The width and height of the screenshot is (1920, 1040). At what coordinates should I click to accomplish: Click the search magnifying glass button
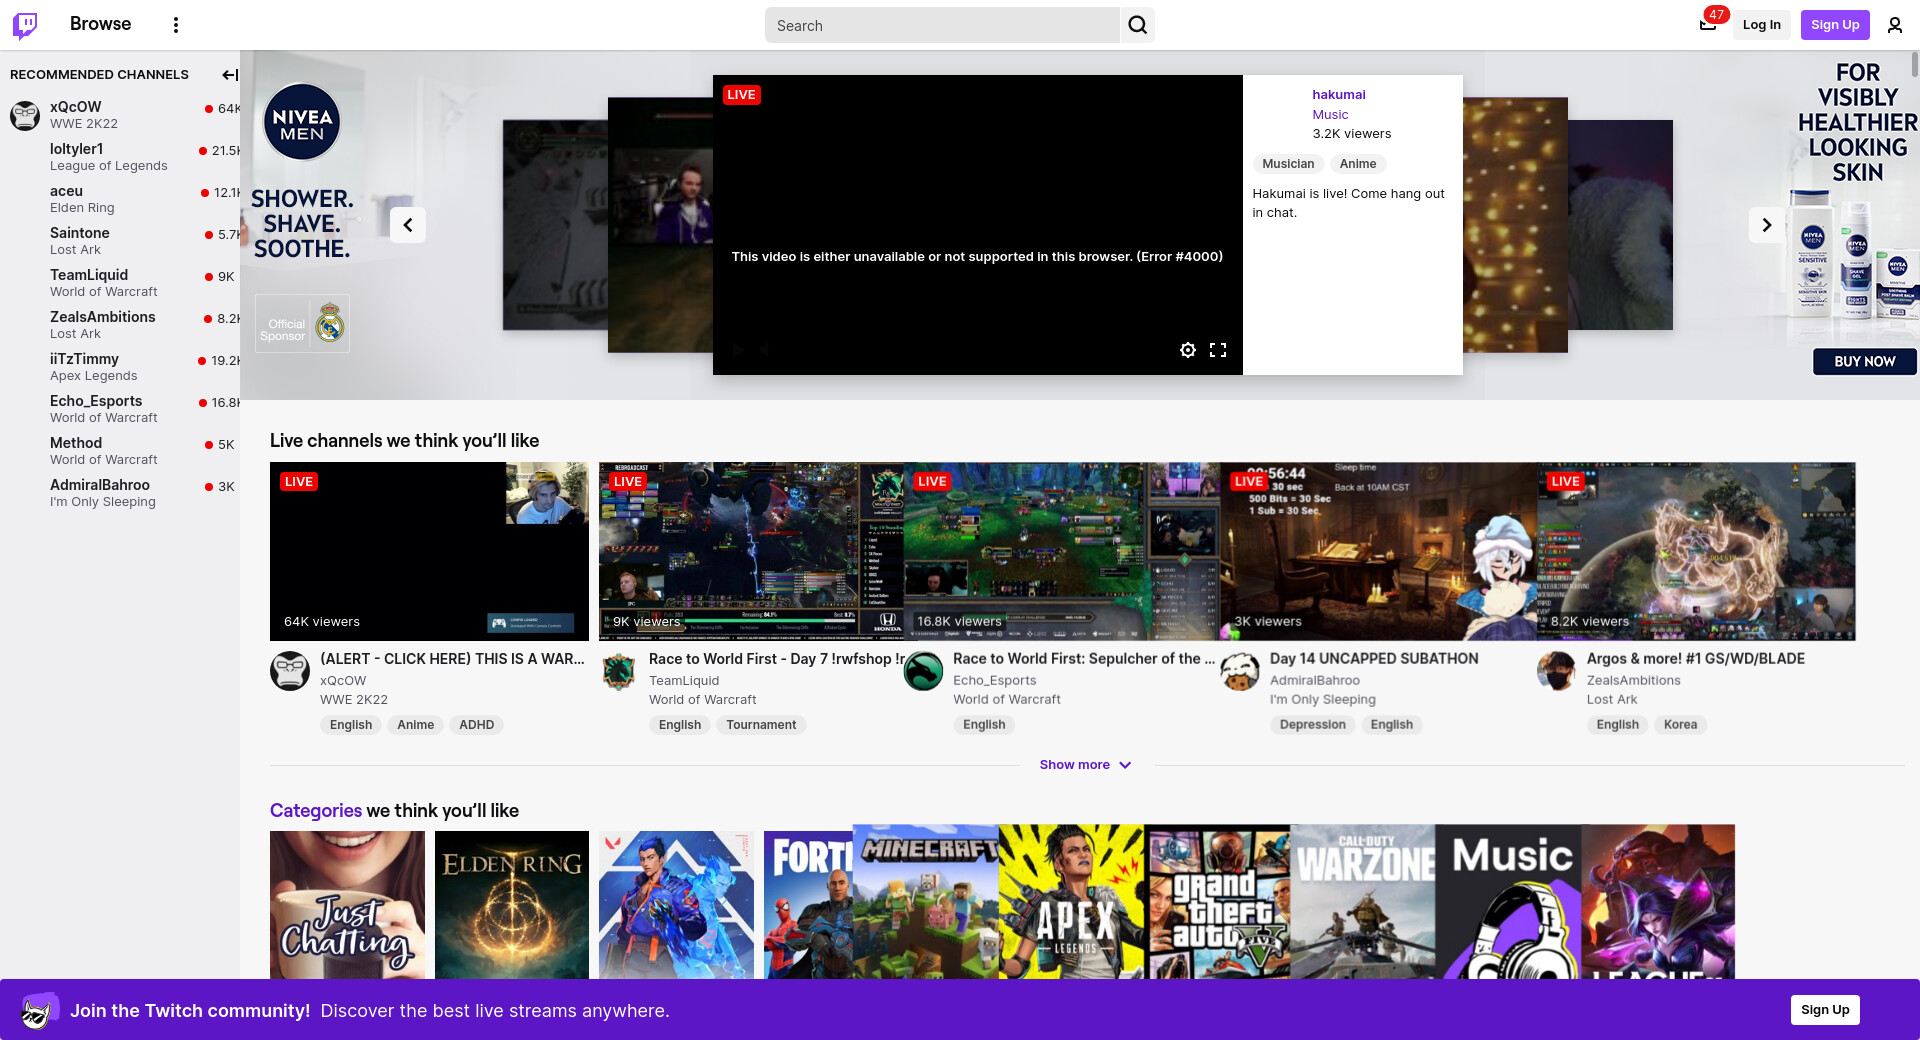tap(1137, 25)
